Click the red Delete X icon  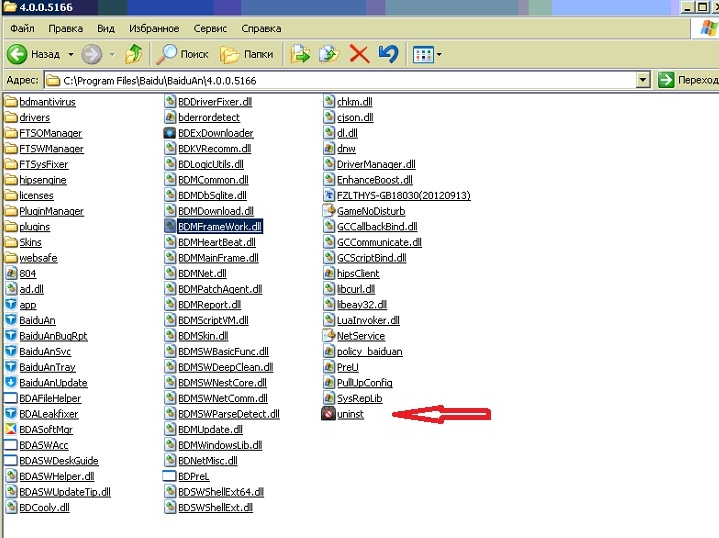[x=359, y=54]
